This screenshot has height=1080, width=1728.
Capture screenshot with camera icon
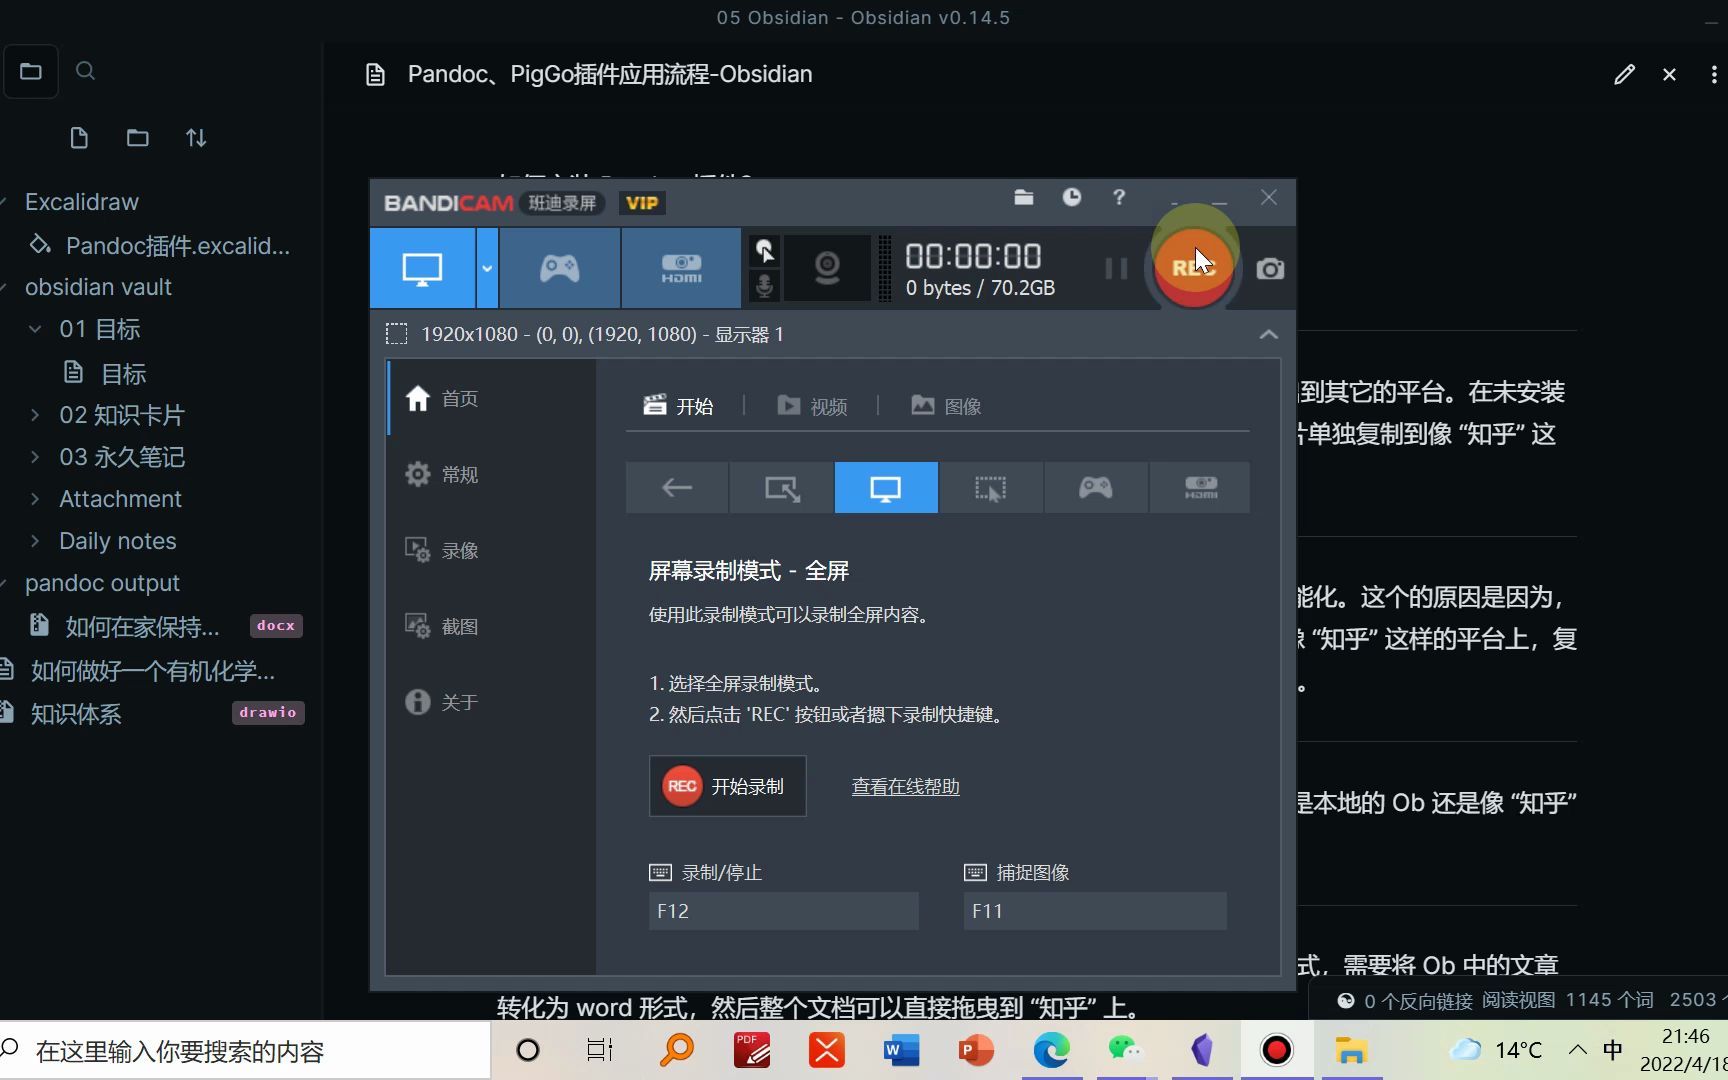click(x=1270, y=268)
